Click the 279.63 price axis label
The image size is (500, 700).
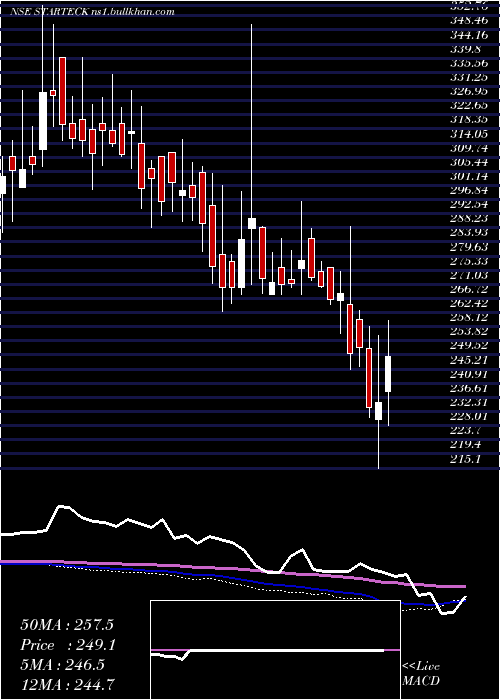[x=468, y=248]
